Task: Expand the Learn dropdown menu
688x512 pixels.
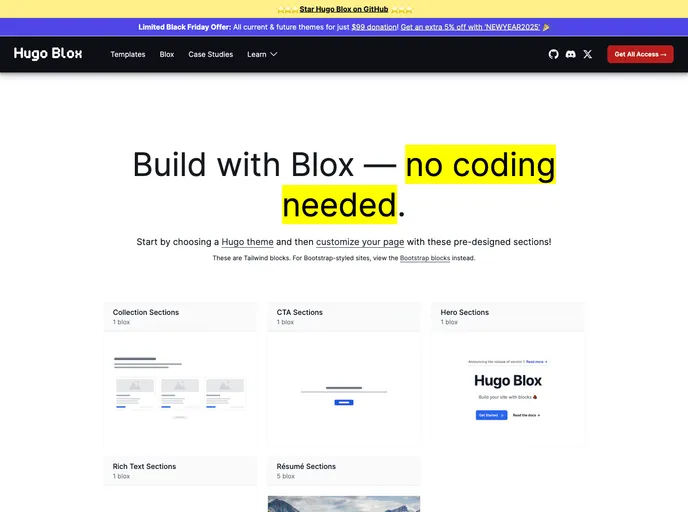Action: click(x=262, y=54)
